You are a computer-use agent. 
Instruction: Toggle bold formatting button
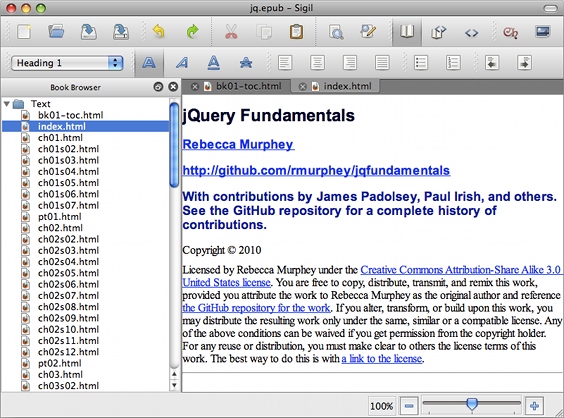click(x=149, y=63)
